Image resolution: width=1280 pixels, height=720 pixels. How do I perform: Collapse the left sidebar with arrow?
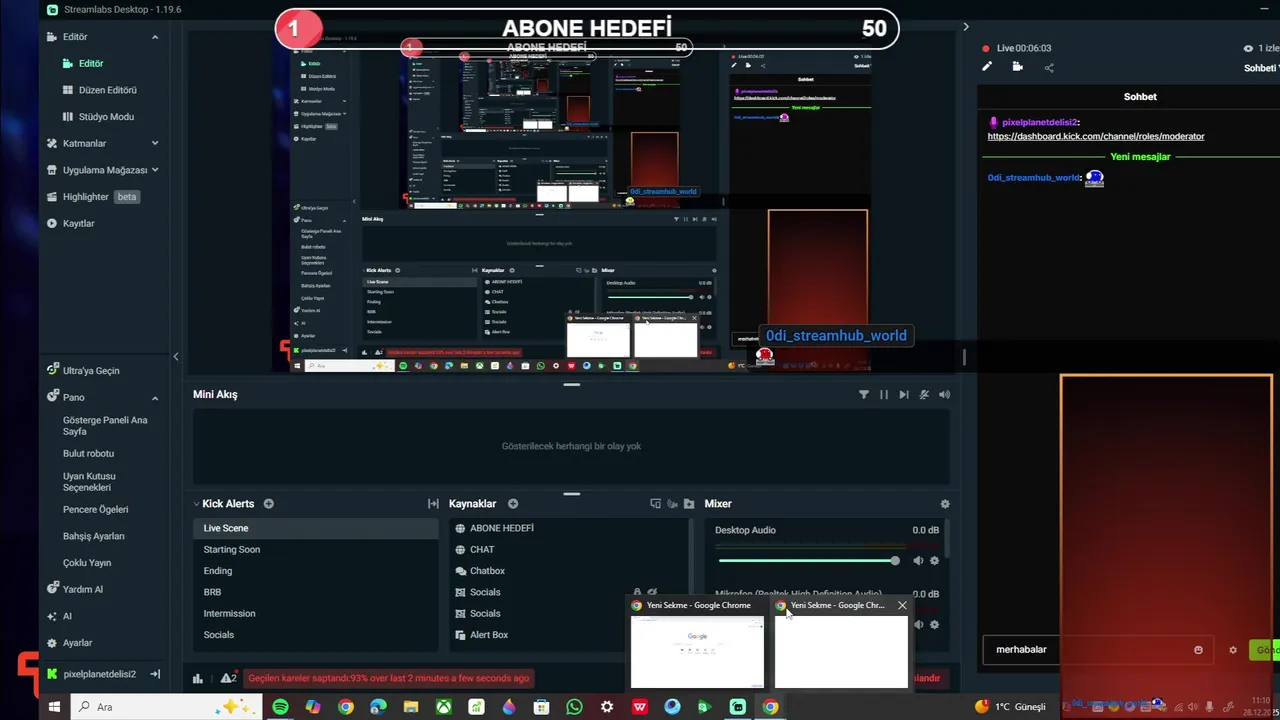pyautogui.click(x=176, y=356)
